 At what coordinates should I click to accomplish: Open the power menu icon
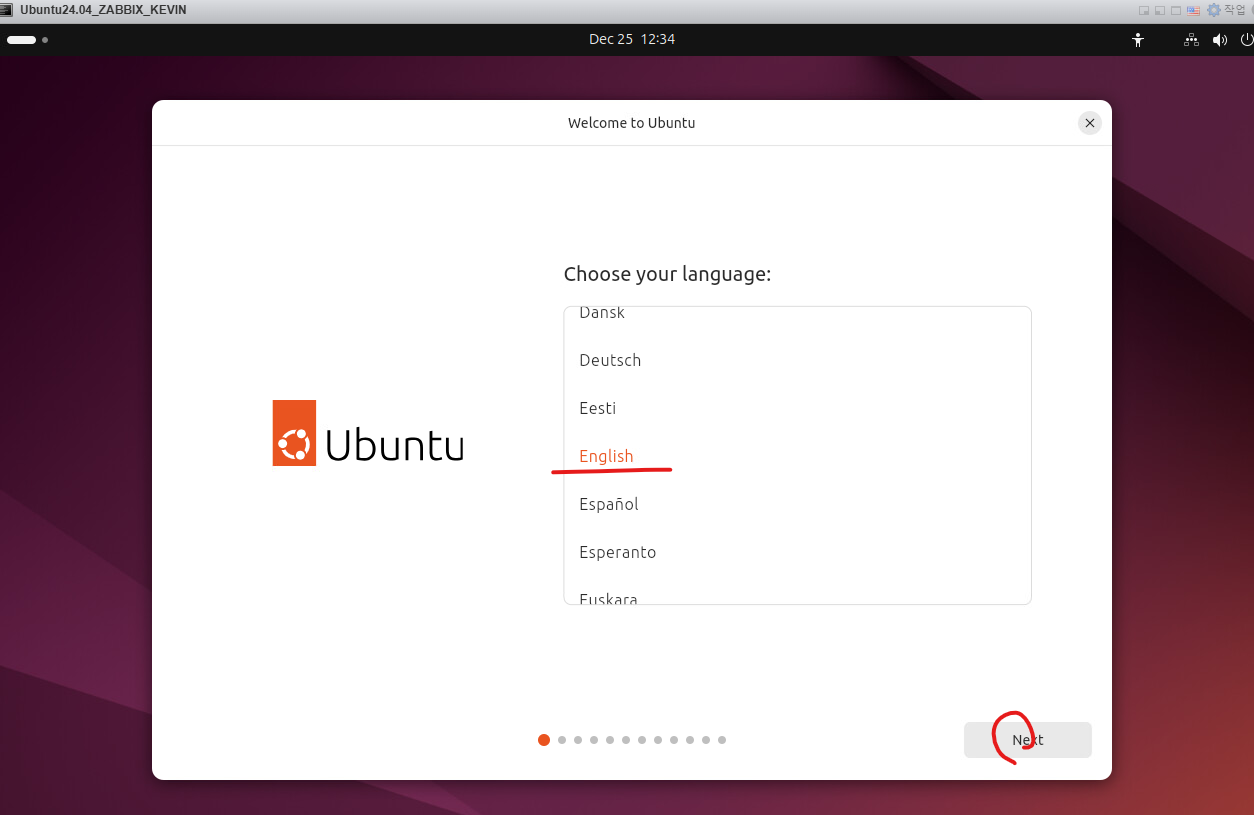click(x=1247, y=40)
